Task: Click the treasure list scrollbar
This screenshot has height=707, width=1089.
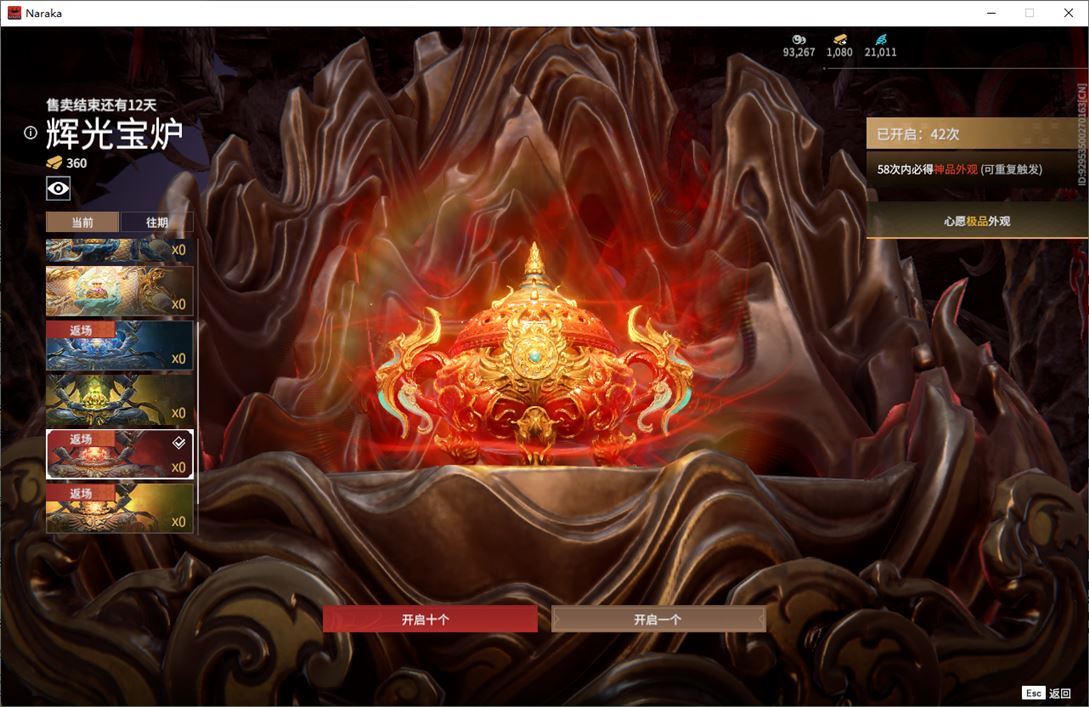Action: point(198,413)
